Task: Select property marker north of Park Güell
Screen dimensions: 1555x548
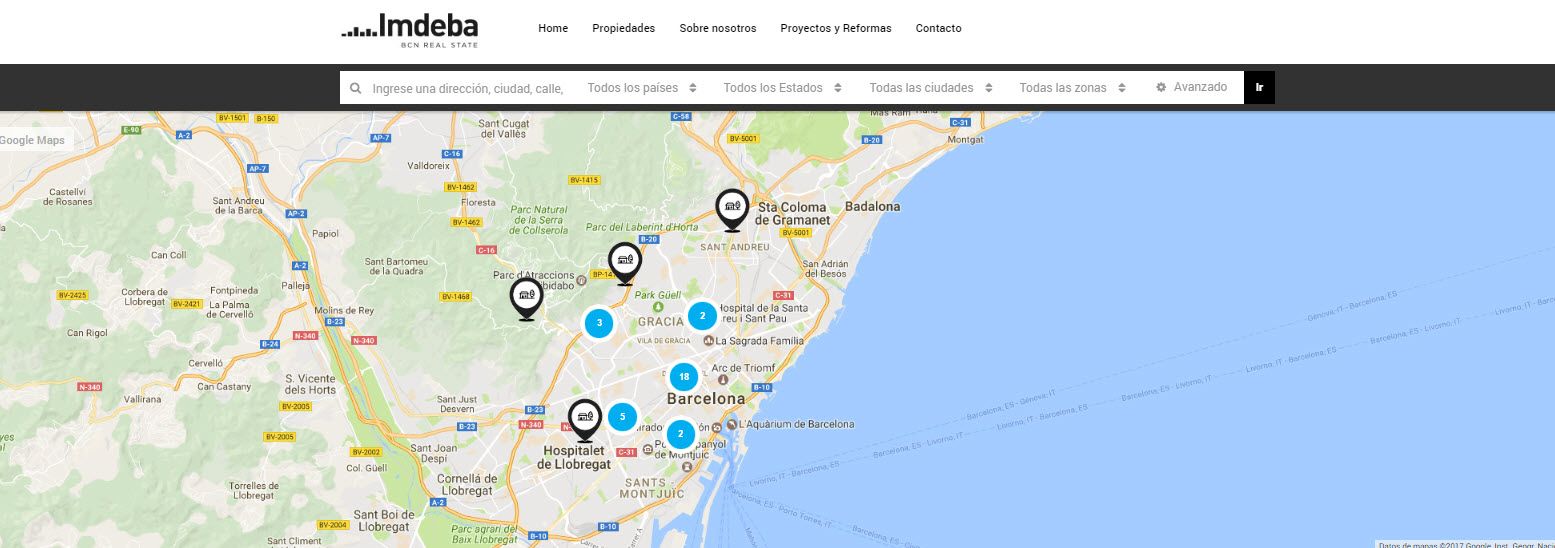Action: (x=625, y=263)
